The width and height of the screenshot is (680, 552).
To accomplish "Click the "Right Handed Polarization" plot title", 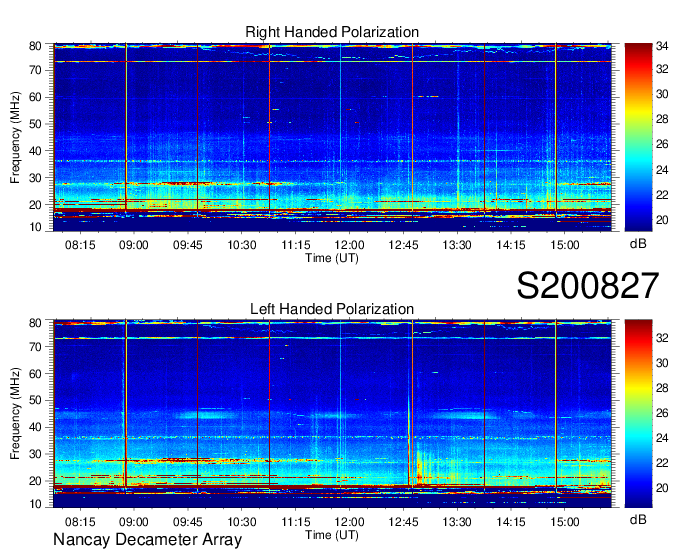I will point(332,32).
